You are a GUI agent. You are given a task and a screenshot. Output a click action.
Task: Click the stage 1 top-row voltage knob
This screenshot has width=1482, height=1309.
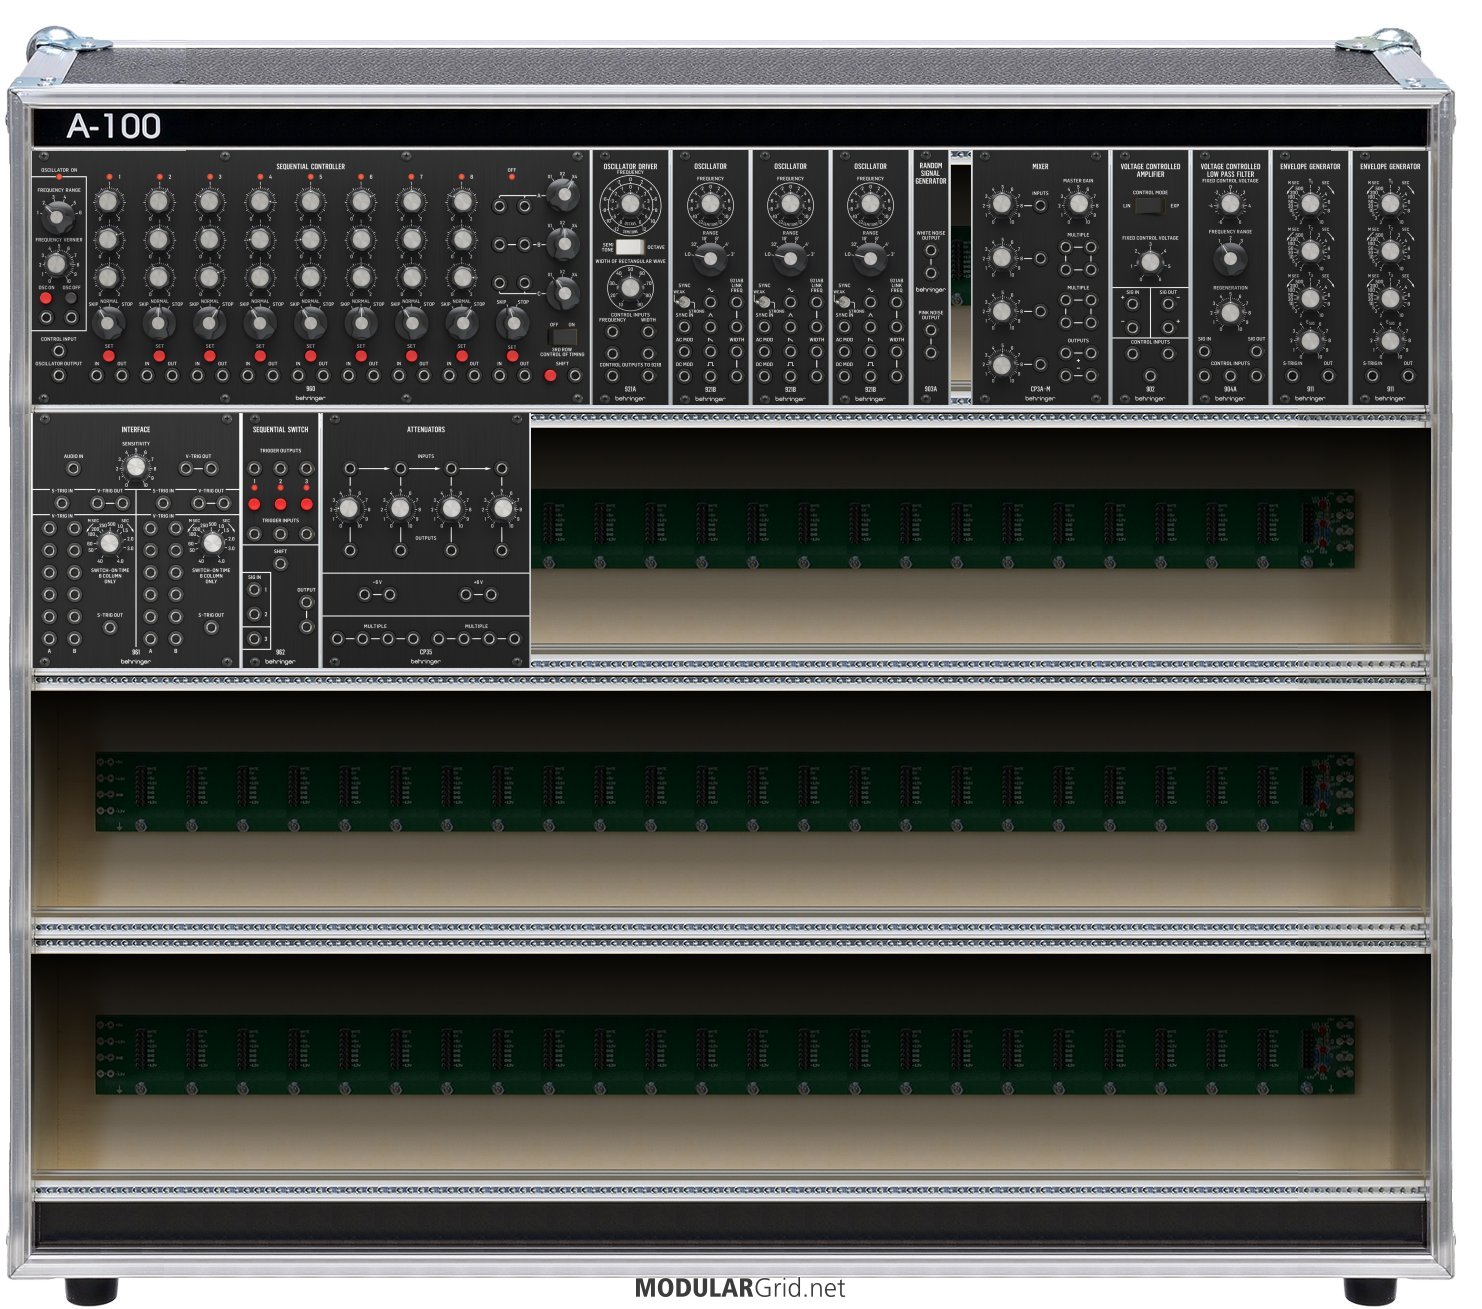pos(108,201)
